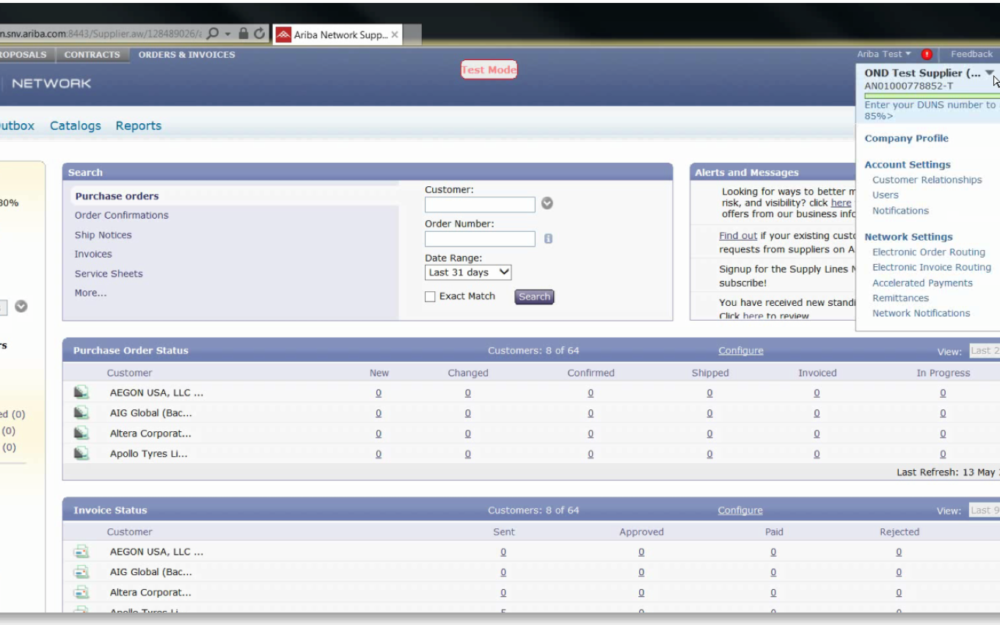This screenshot has height=625, width=1000.
Task: Click the Search button
Action: coord(534,297)
